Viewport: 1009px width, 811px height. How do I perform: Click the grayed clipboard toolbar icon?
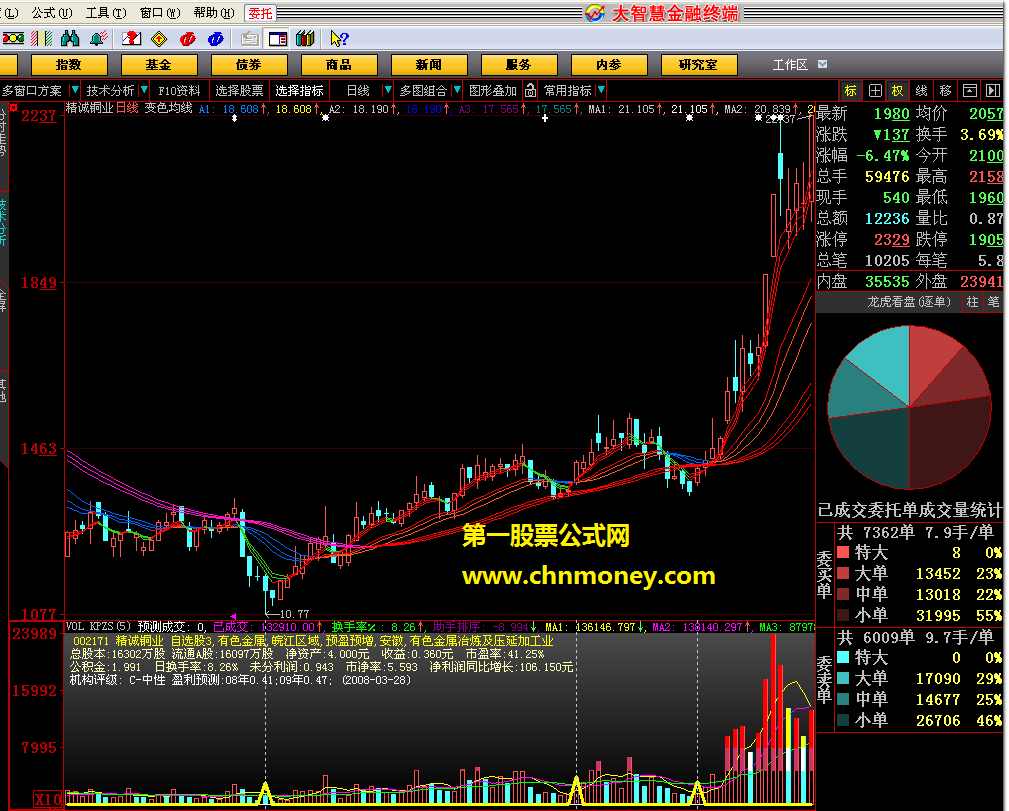250,39
